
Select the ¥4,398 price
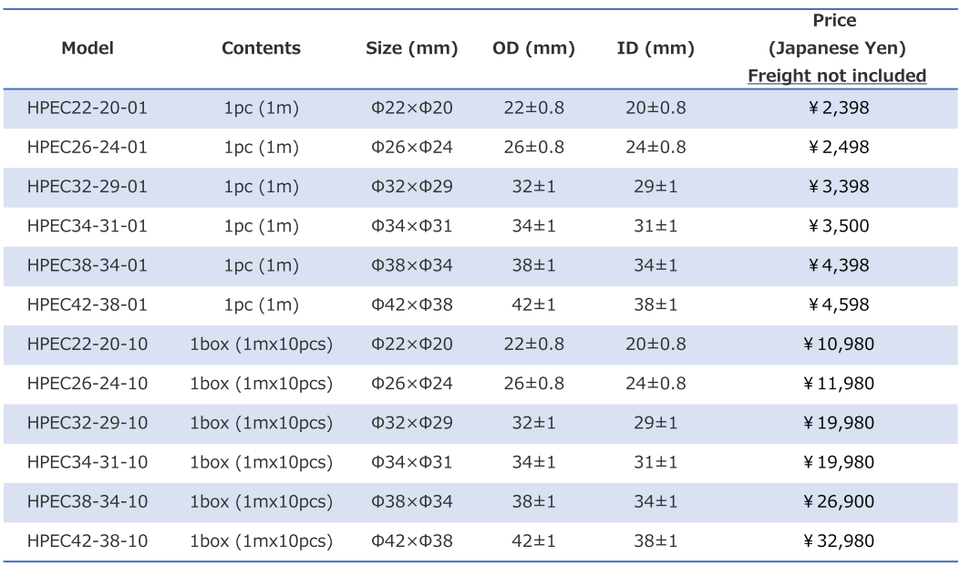click(x=838, y=265)
